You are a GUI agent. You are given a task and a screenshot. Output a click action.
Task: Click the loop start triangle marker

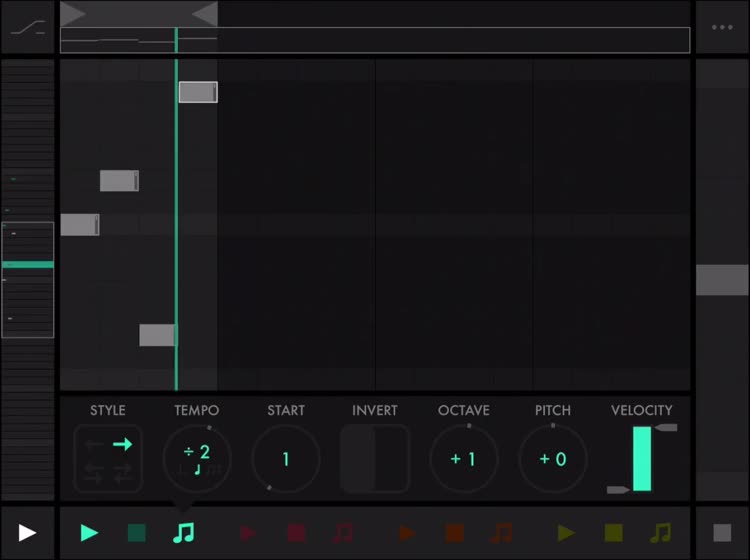[73, 13]
